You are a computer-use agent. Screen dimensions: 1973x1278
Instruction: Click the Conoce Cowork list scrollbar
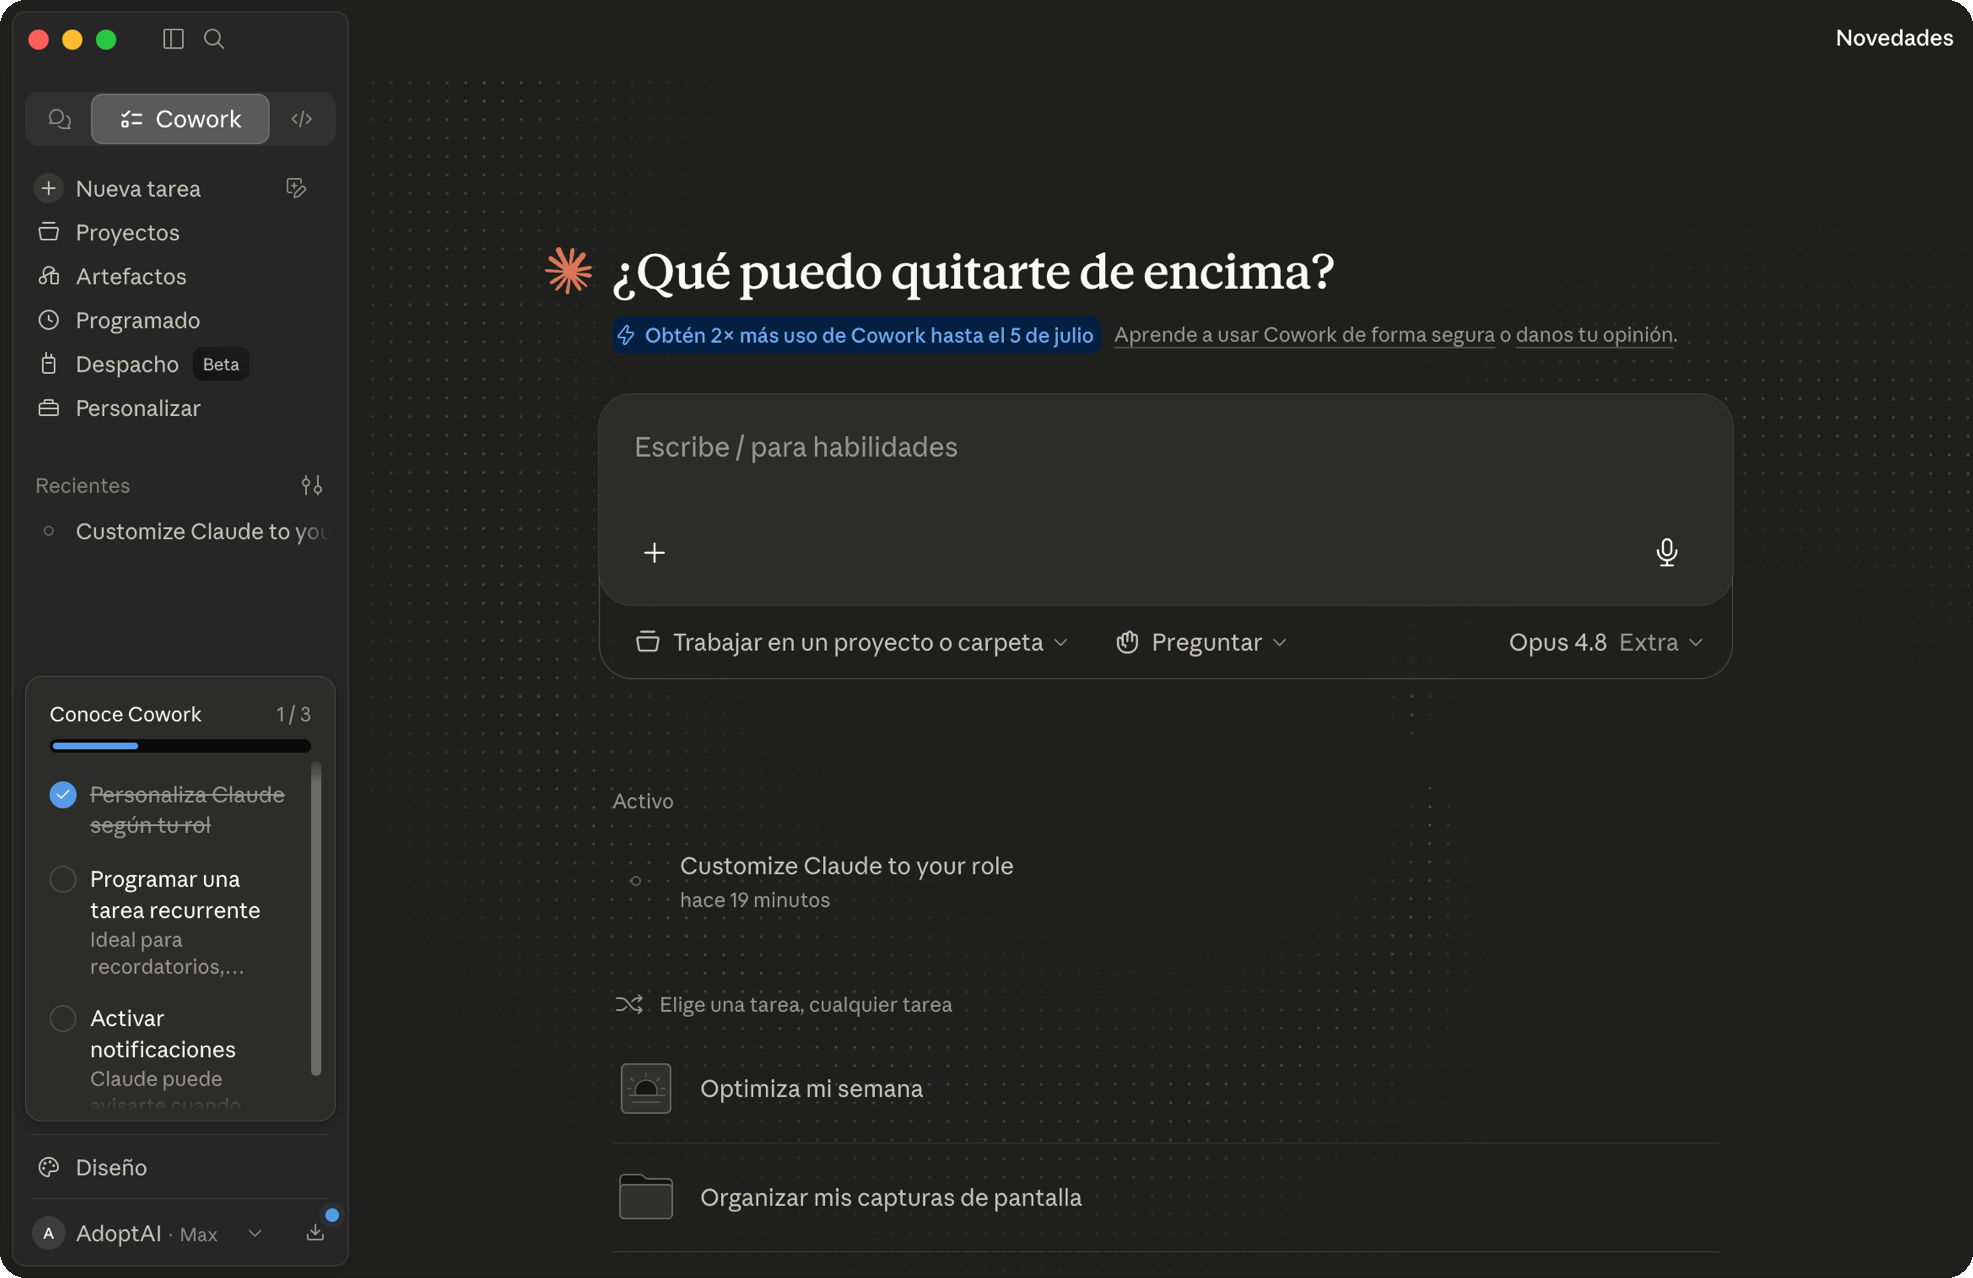pyautogui.click(x=316, y=918)
